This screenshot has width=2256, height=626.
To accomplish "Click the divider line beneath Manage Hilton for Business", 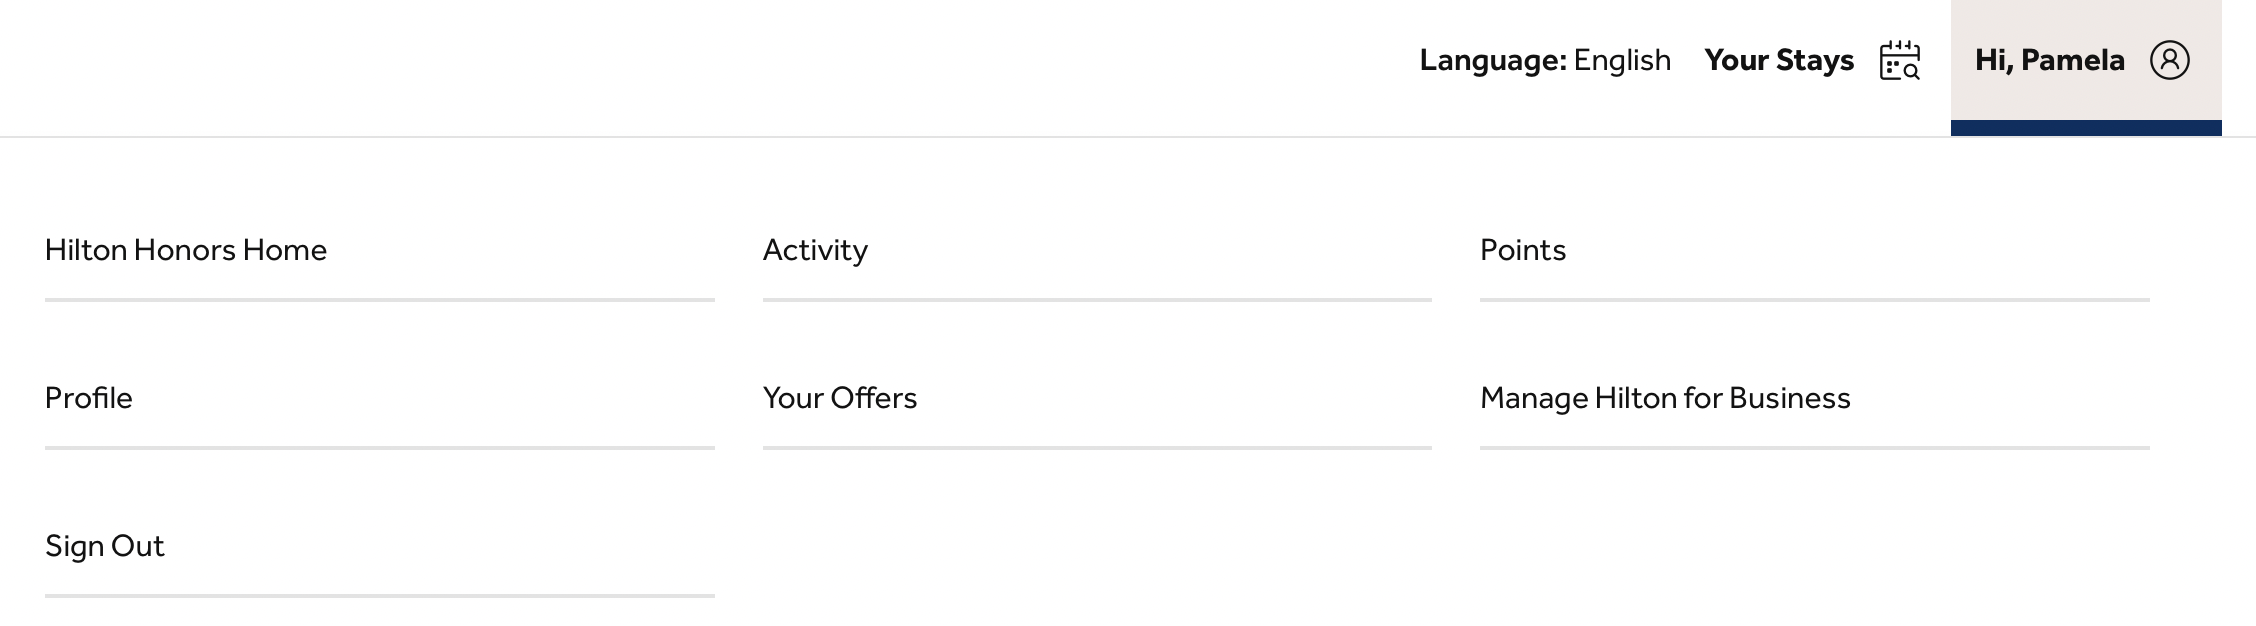I will [x=1814, y=448].
